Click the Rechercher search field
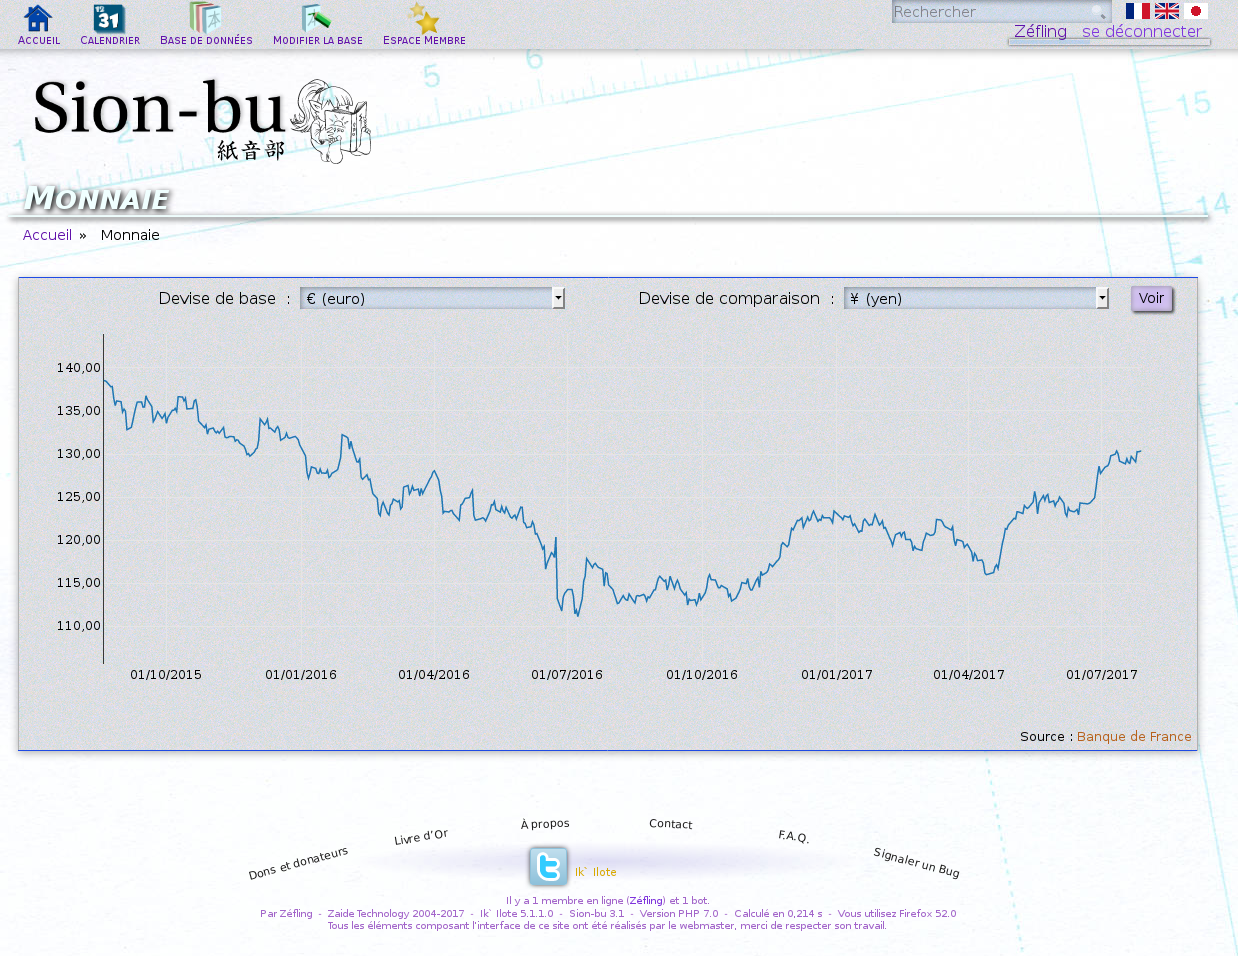Viewport: 1238px width, 956px height. (x=988, y=12)
